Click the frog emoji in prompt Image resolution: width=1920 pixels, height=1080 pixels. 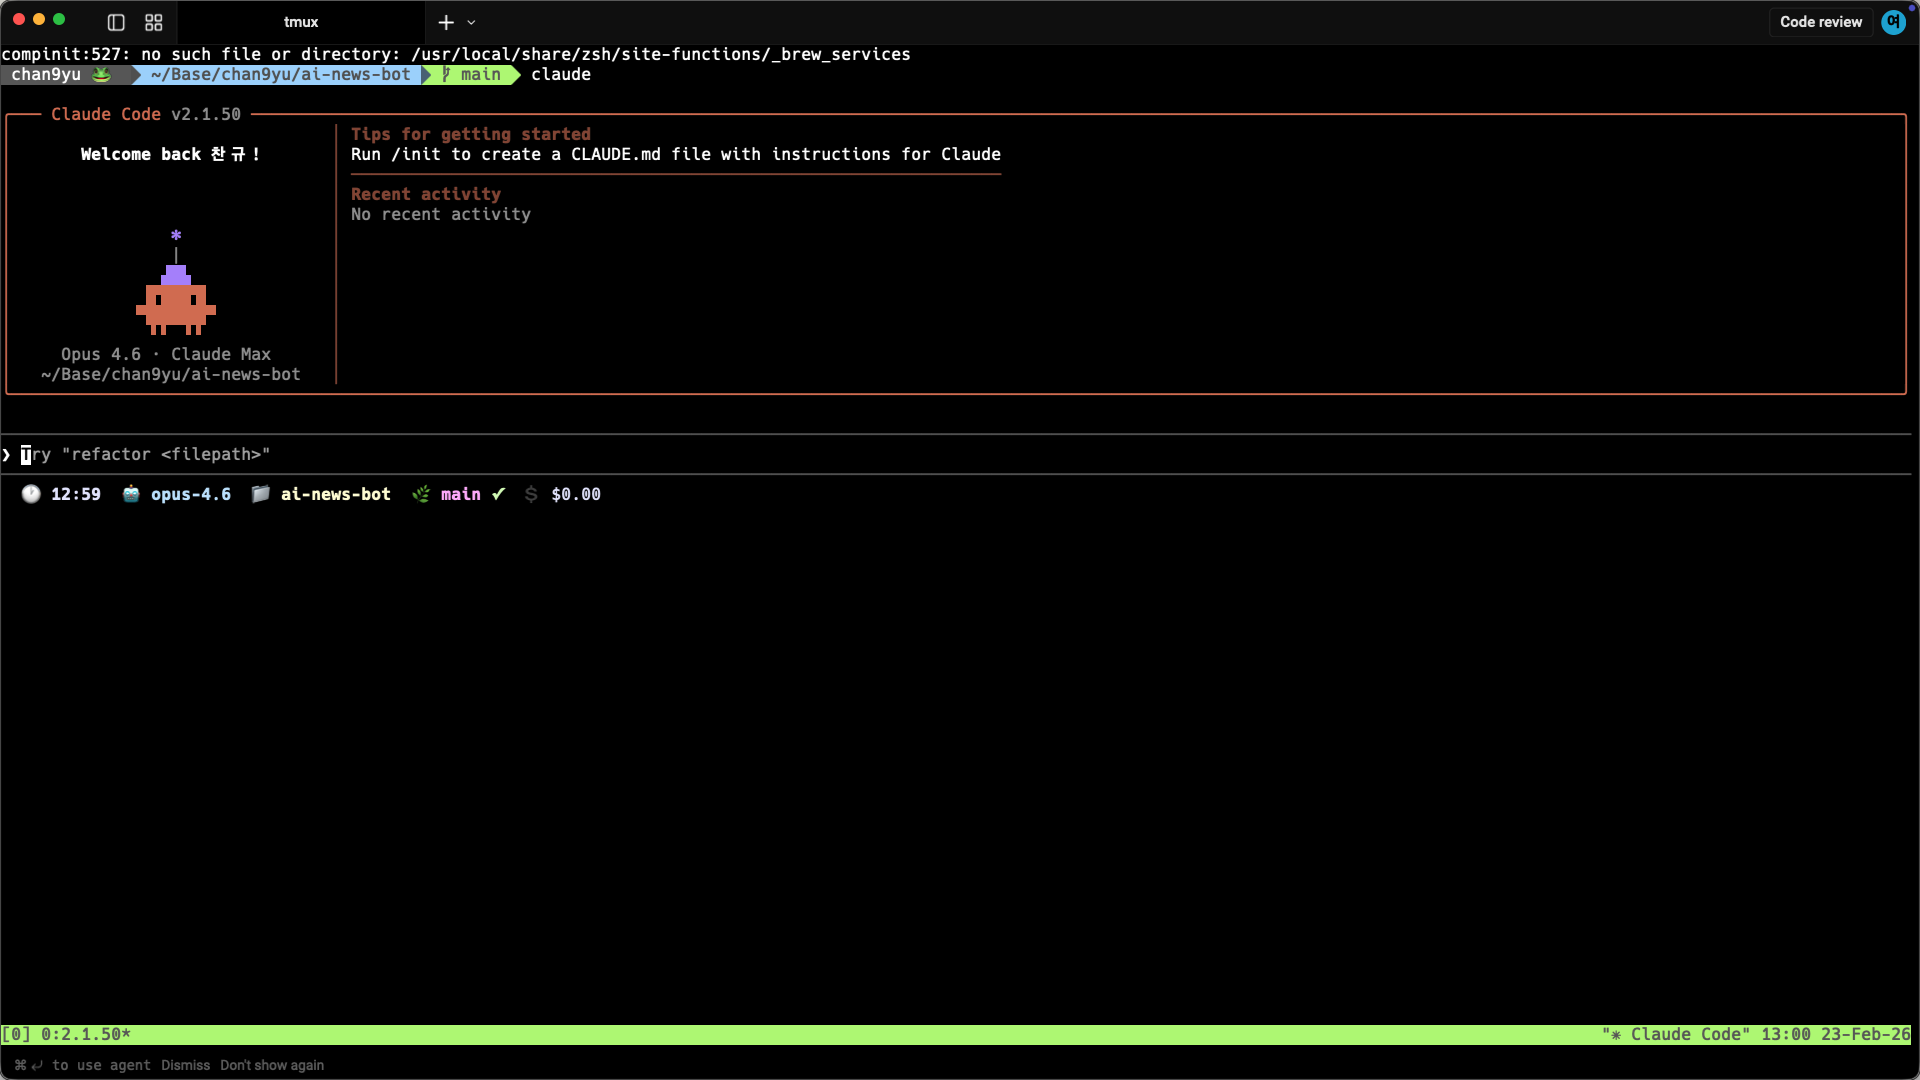102,74
